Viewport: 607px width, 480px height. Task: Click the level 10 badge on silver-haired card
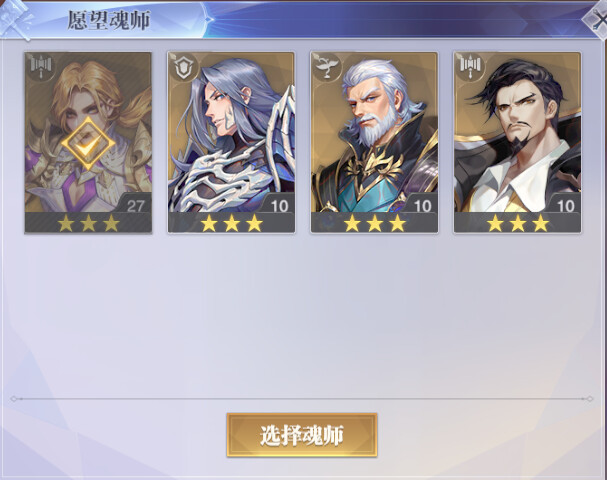pyautogui.click(x=278, y=205)
